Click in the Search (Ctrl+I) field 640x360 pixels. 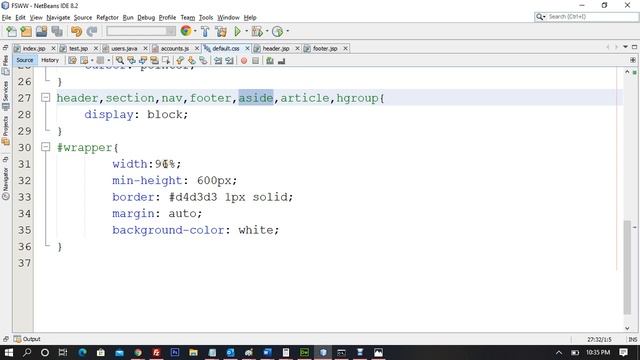(587, 17)
